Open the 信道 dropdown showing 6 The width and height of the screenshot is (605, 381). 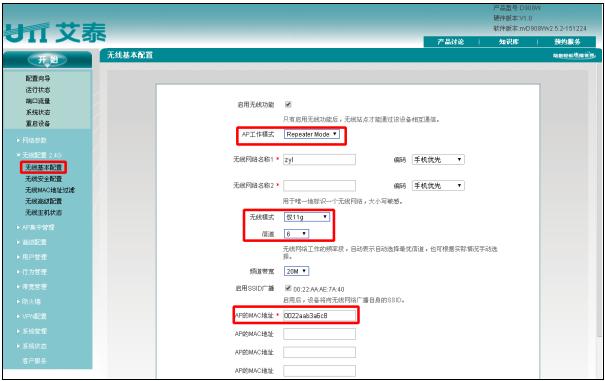(296, 234)
